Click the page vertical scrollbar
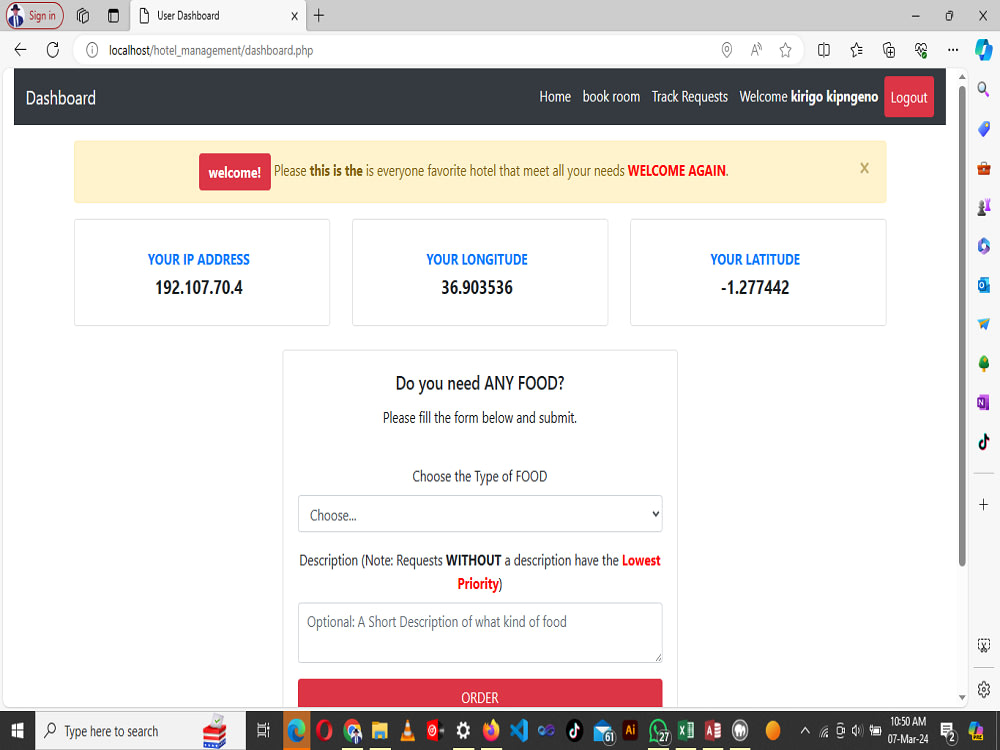 [962, 325]
